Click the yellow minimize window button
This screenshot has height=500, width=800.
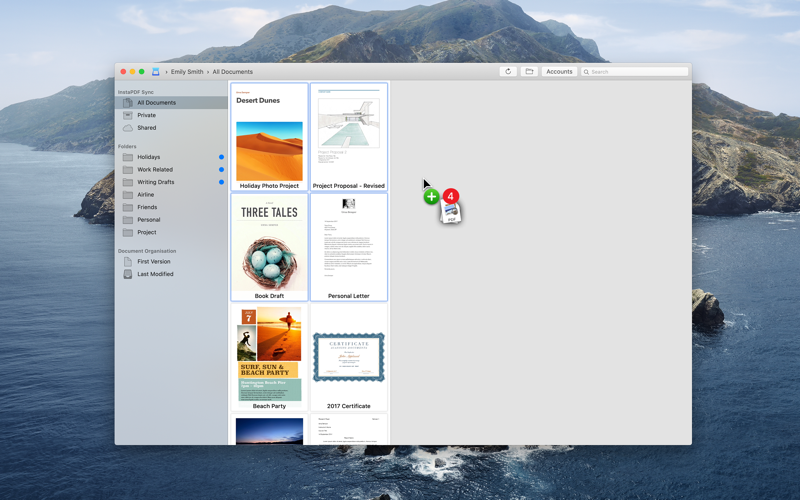(x=132, y=72)
